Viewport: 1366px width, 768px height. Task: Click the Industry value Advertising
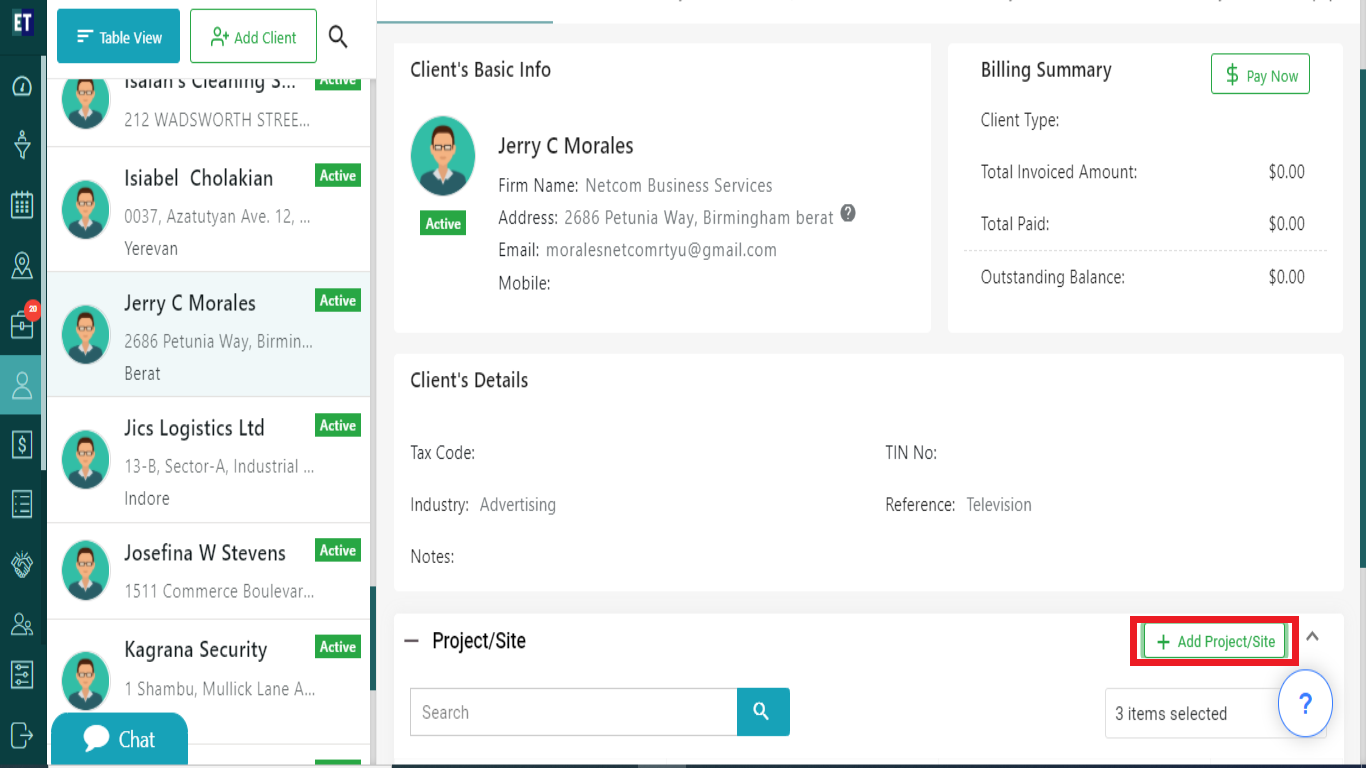click(x=518, y=505)
